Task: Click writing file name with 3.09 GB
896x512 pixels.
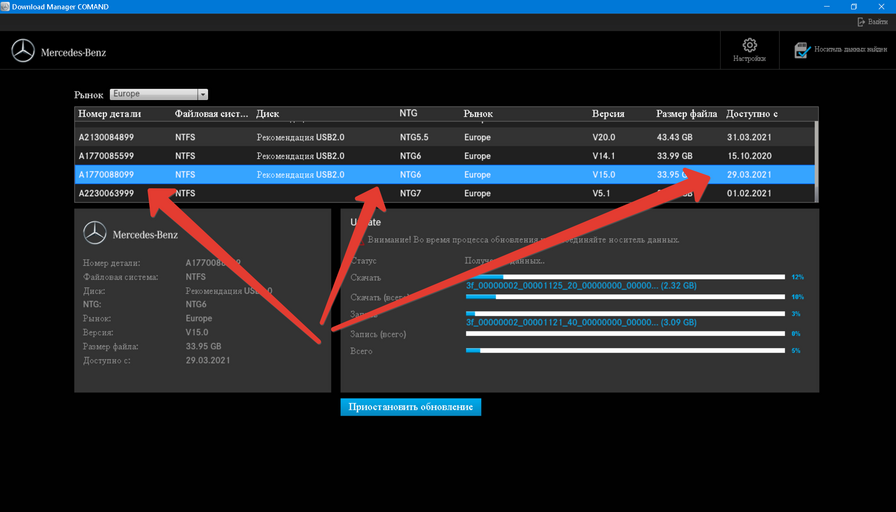Action: (x=581, y=322)
